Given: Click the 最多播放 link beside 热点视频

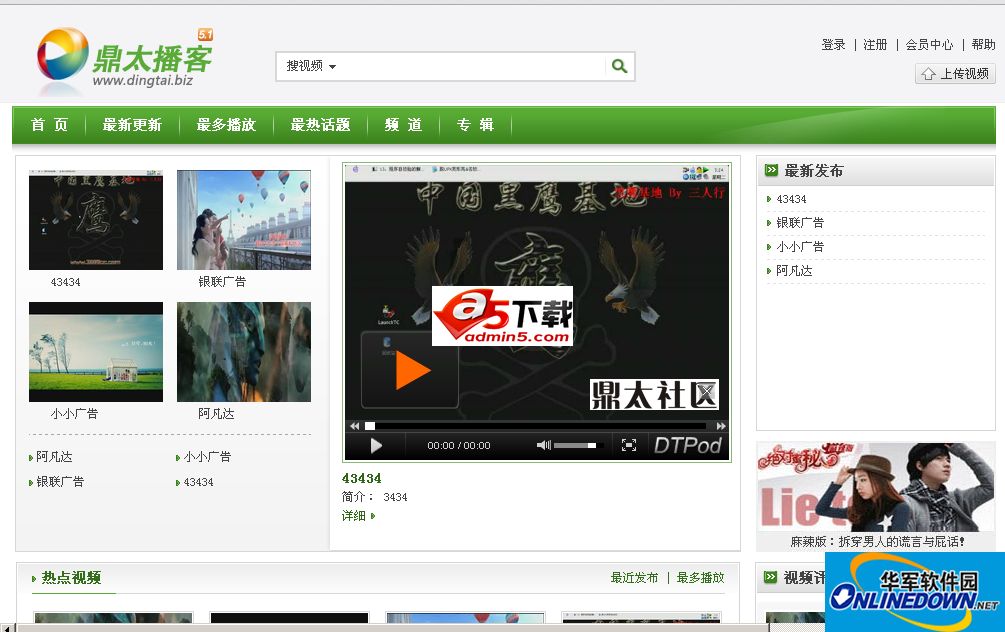Looking at the screenshot, I should (x=699, y=577).
